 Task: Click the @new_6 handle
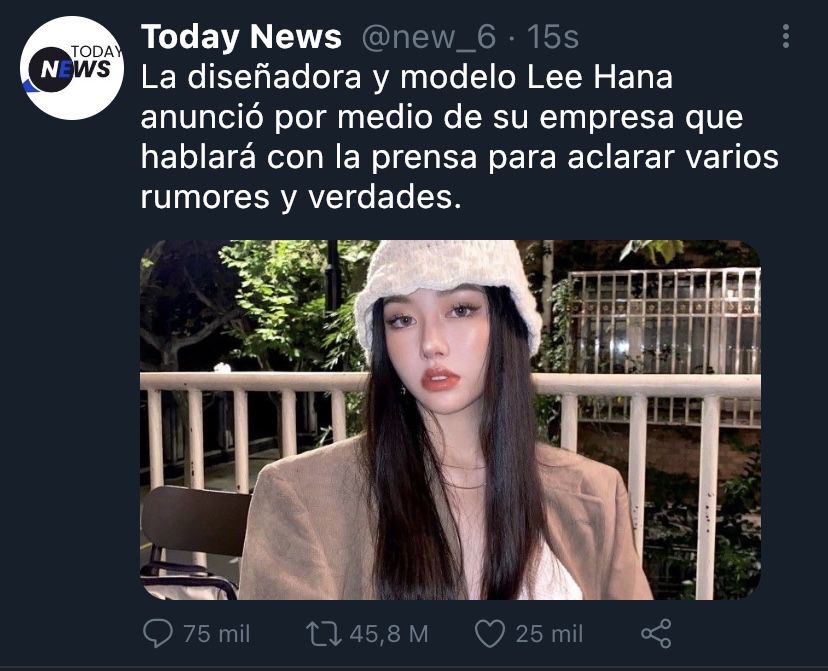[x=429, y=37]
